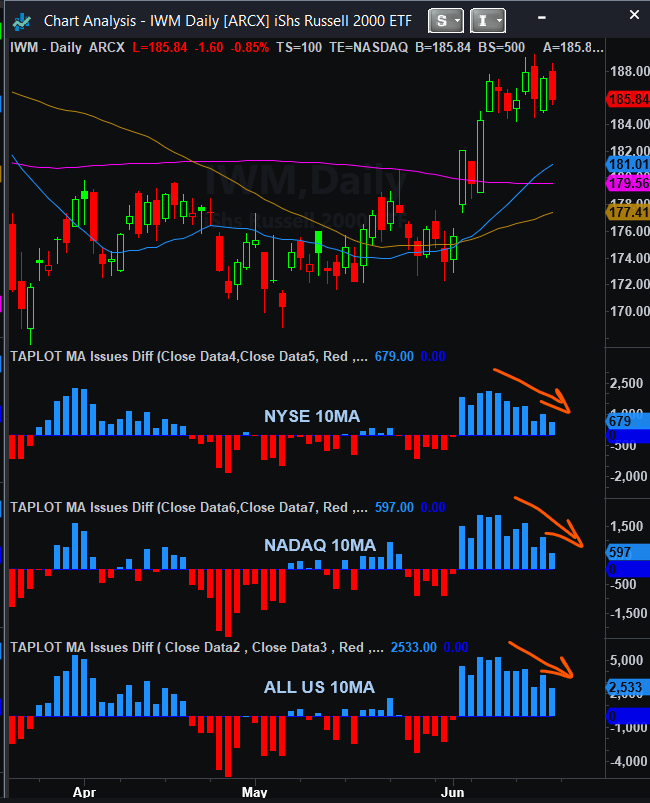Image resolution: width=650 pixels, height=803 pixels.
Task: Click the Jun label on time axis
Action: (x=453, y=792)
